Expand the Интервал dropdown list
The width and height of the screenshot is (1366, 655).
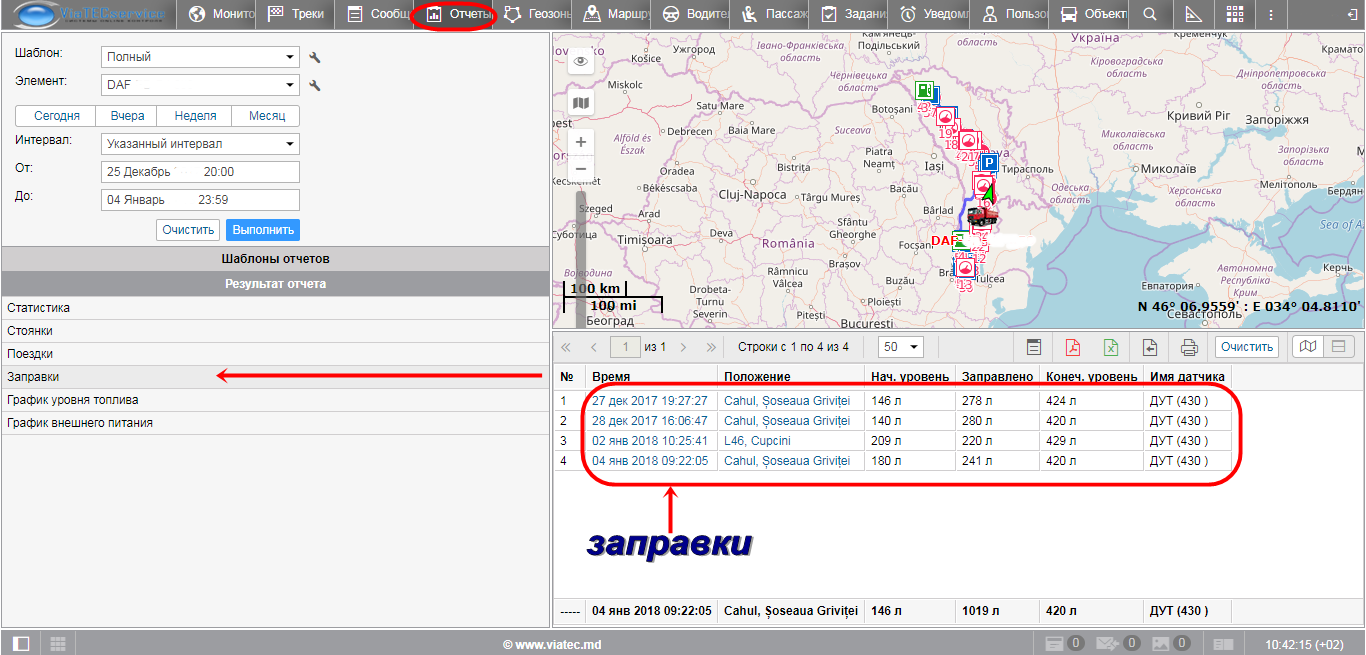tap(200, 144)
